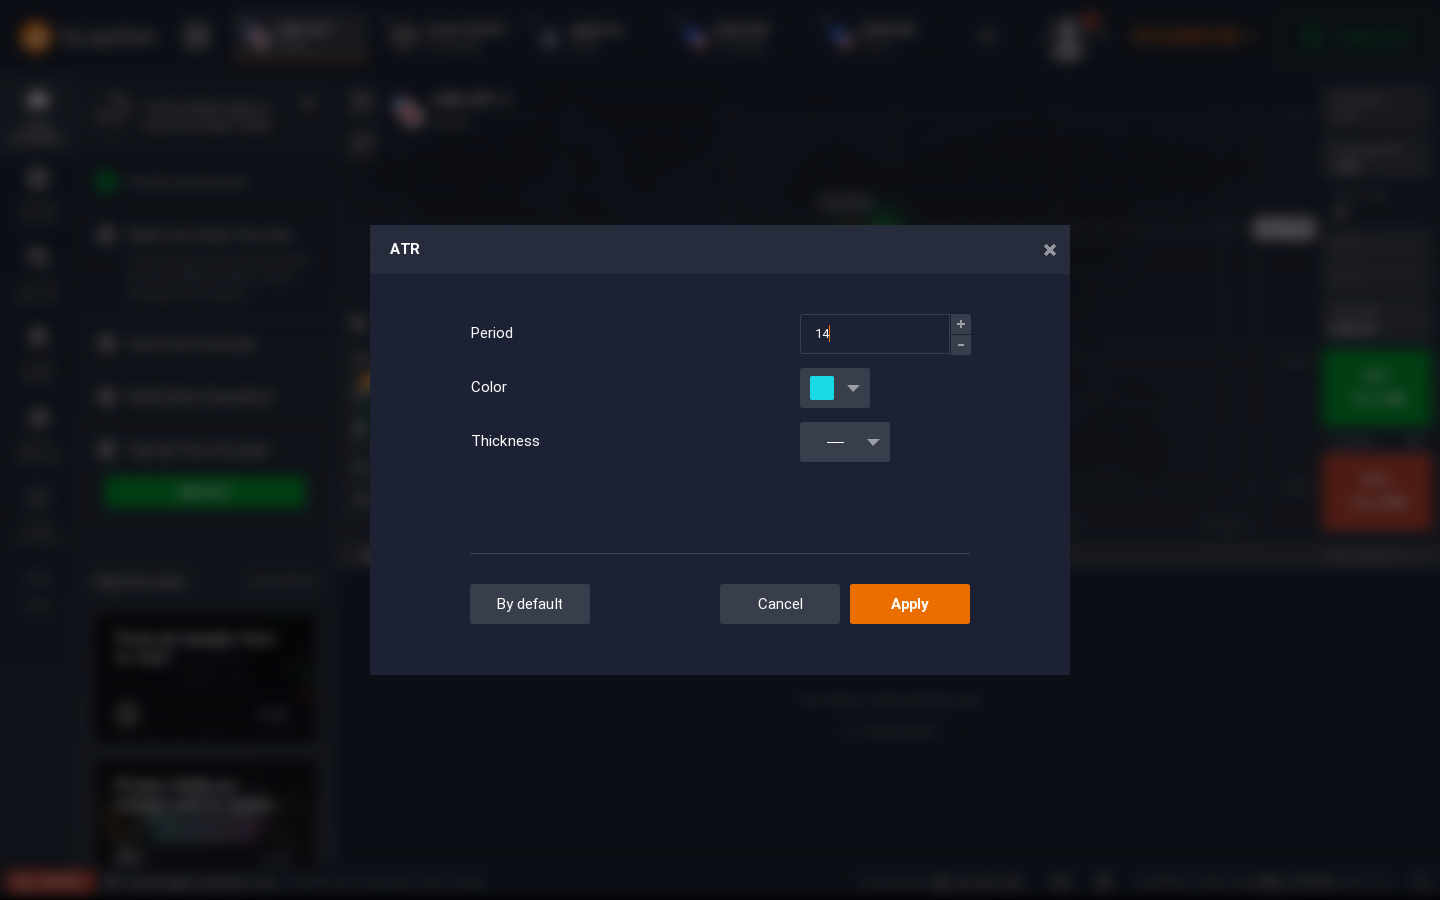Click the Period label

(492, 333)
